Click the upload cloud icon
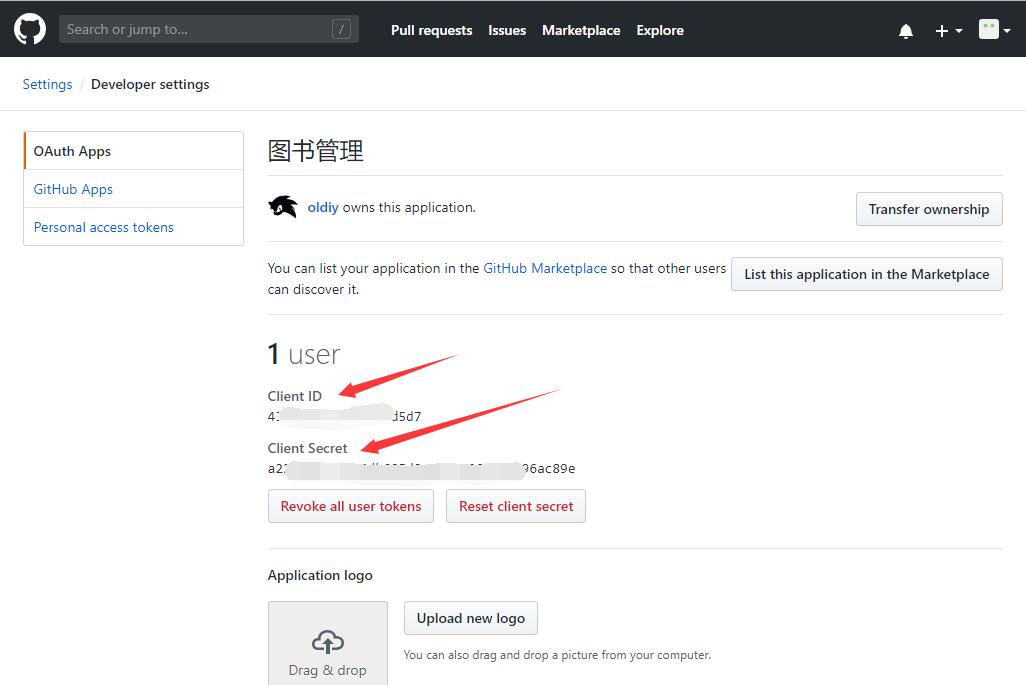The width and height of the screenshot is (1026, 685). point(327,641)
